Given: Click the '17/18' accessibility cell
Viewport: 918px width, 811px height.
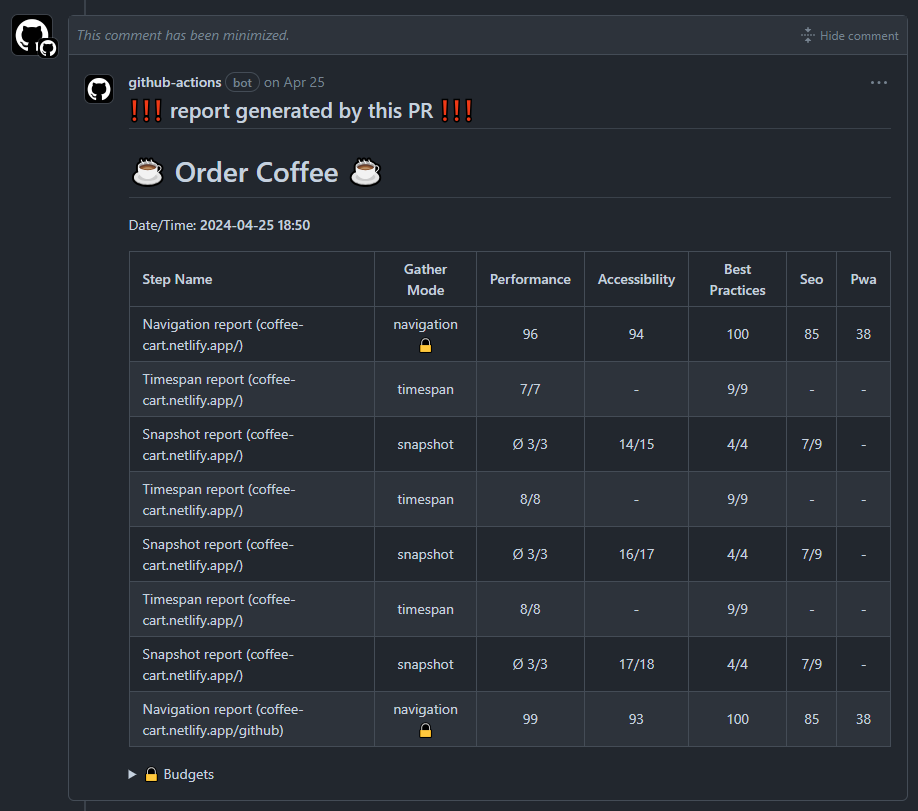Looking at the screenshot, I should point(636,665).
